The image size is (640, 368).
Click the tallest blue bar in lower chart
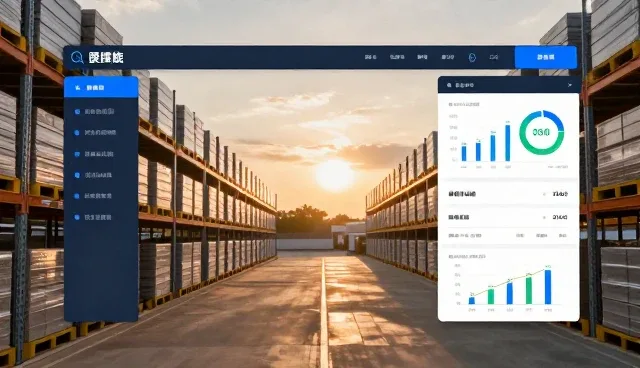(x=548, y=287)
